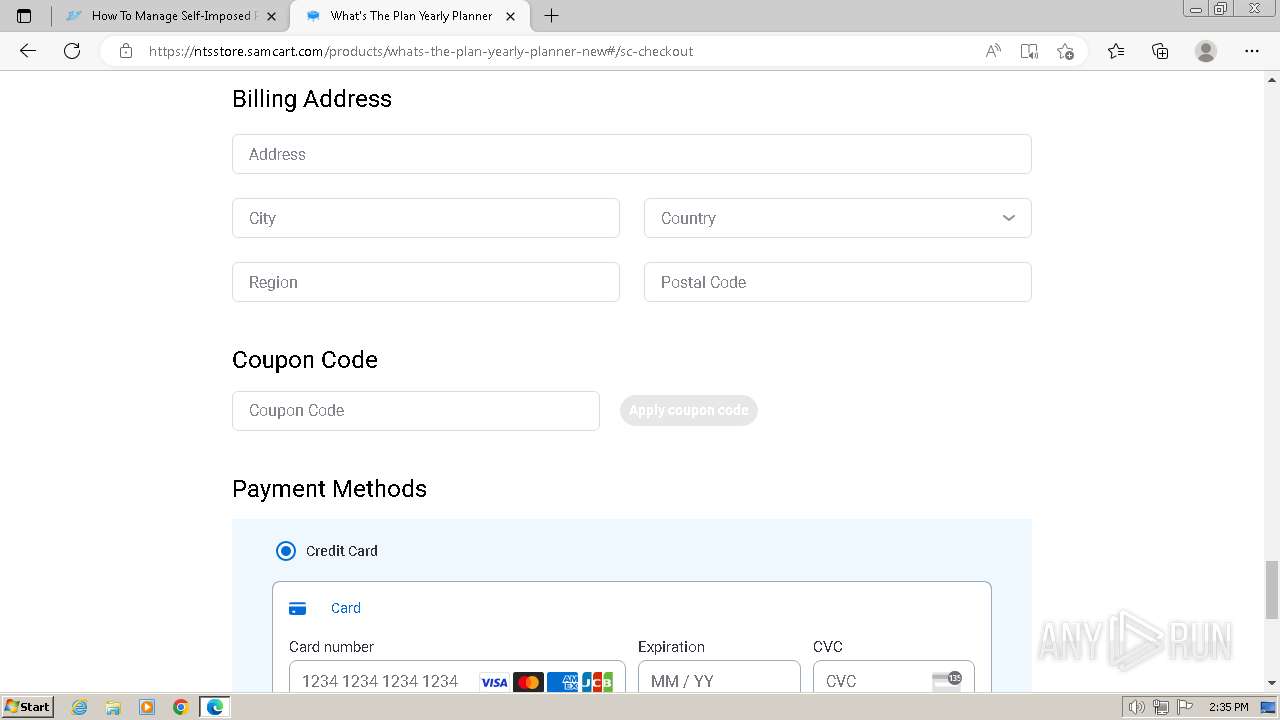Click the 2:35 PM system clock
This screenshot has height=720, width=1280.
[x=1229, y=707]
